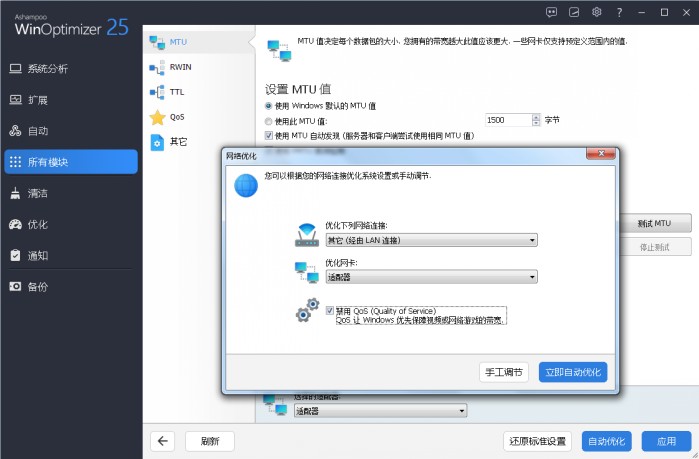Select 清洁 in the sidebar
Screen dimensions: 699x459
(x=38, y=193)
